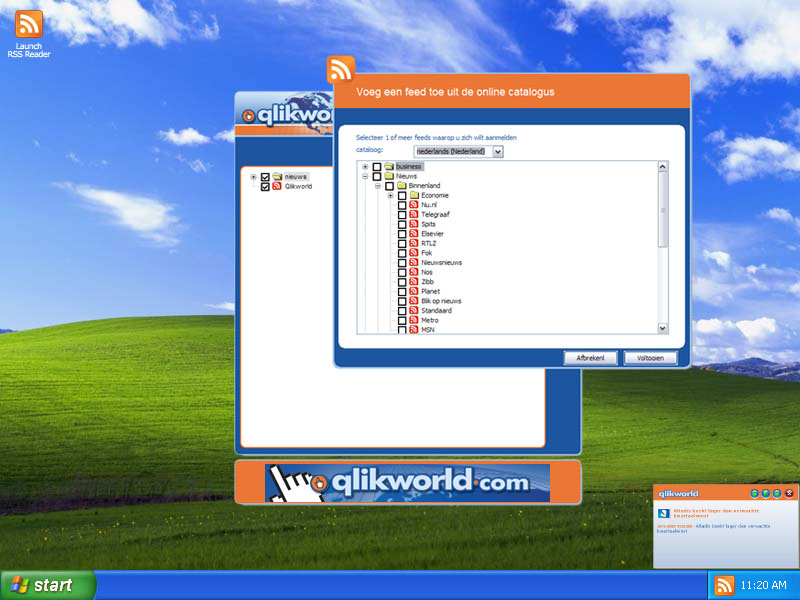Click the first green button in qlikworld popup
Screen dimensions: 800x600
click(x=754, y=493)
